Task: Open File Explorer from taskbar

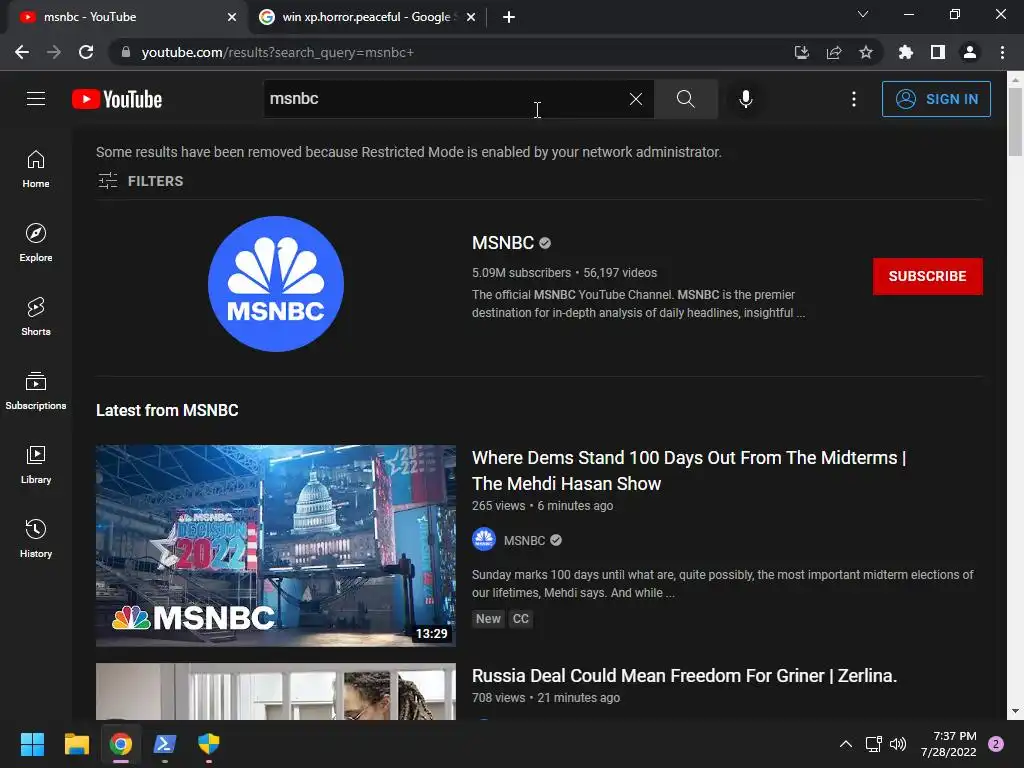Action: (76, 744)
